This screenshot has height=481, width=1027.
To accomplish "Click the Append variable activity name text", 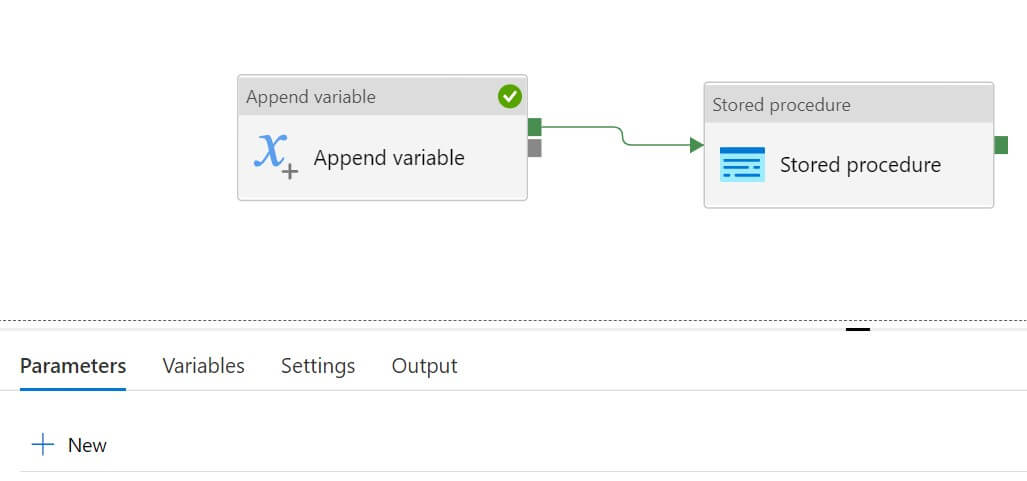I will tap(389, 158).
